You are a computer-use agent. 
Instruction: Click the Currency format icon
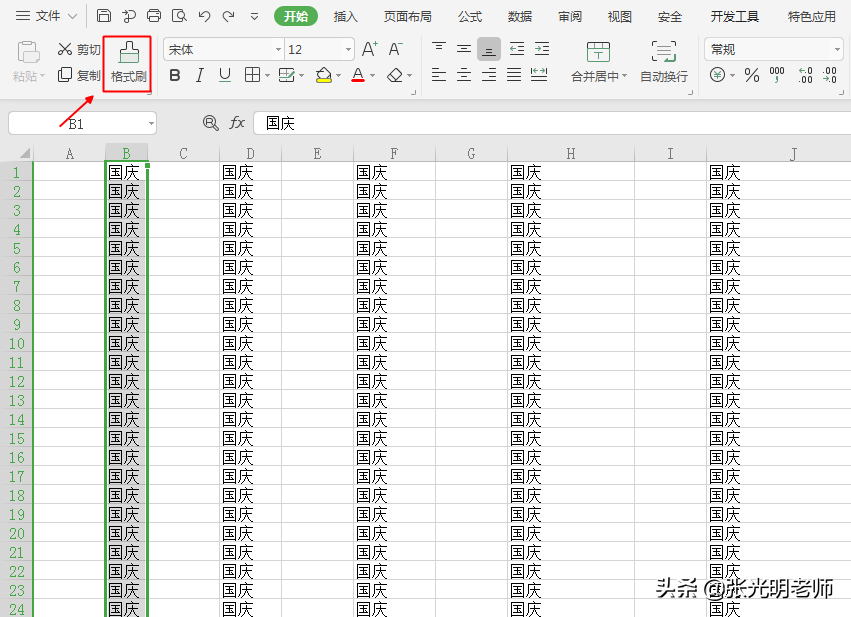coord(717,75)
